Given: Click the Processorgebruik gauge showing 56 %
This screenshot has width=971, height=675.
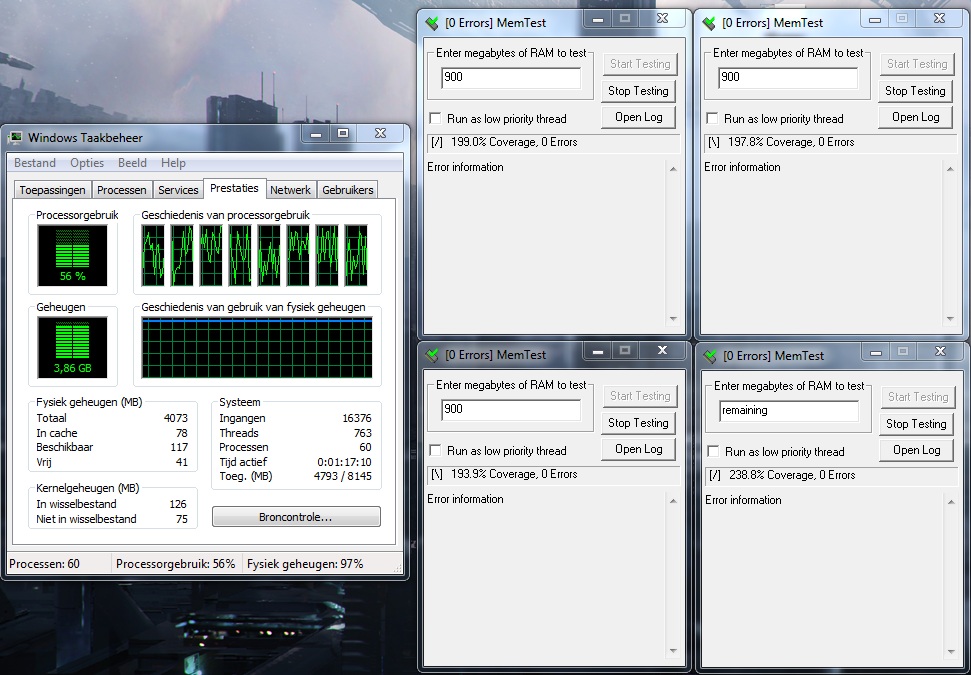Looking at the screenshot, I should coord(72,255).
